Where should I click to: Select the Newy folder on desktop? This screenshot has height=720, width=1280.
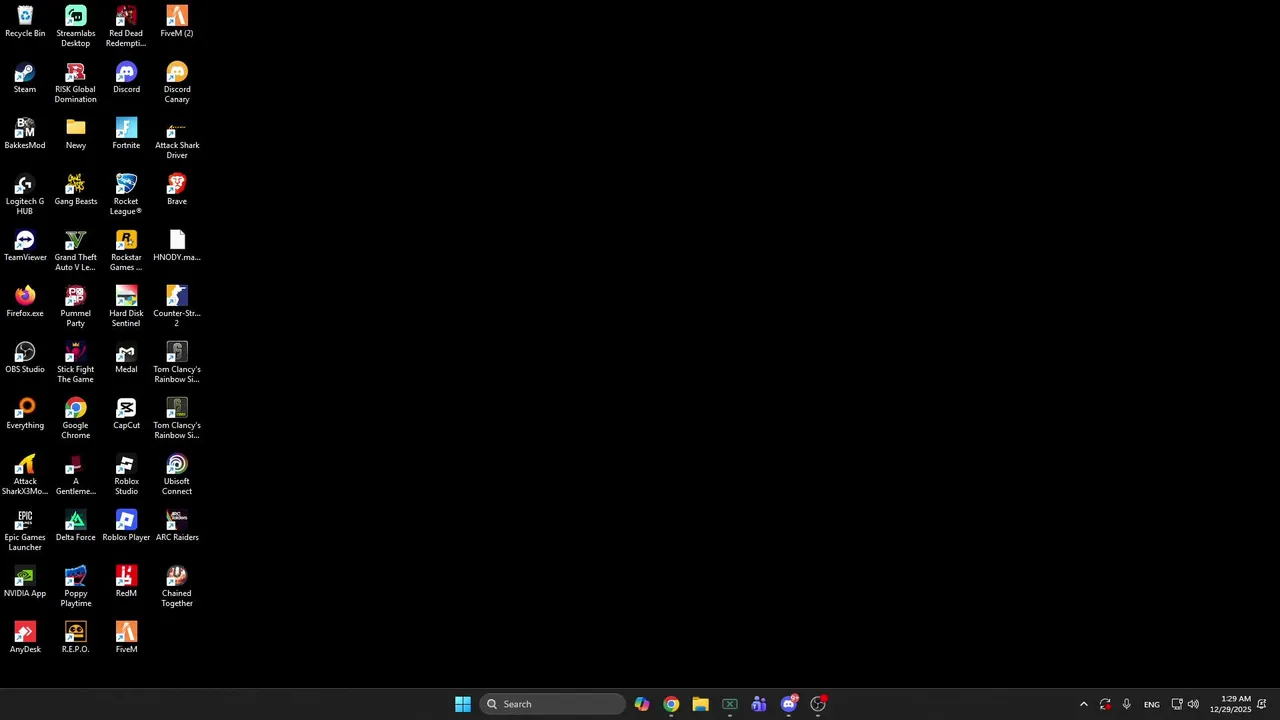75,134
